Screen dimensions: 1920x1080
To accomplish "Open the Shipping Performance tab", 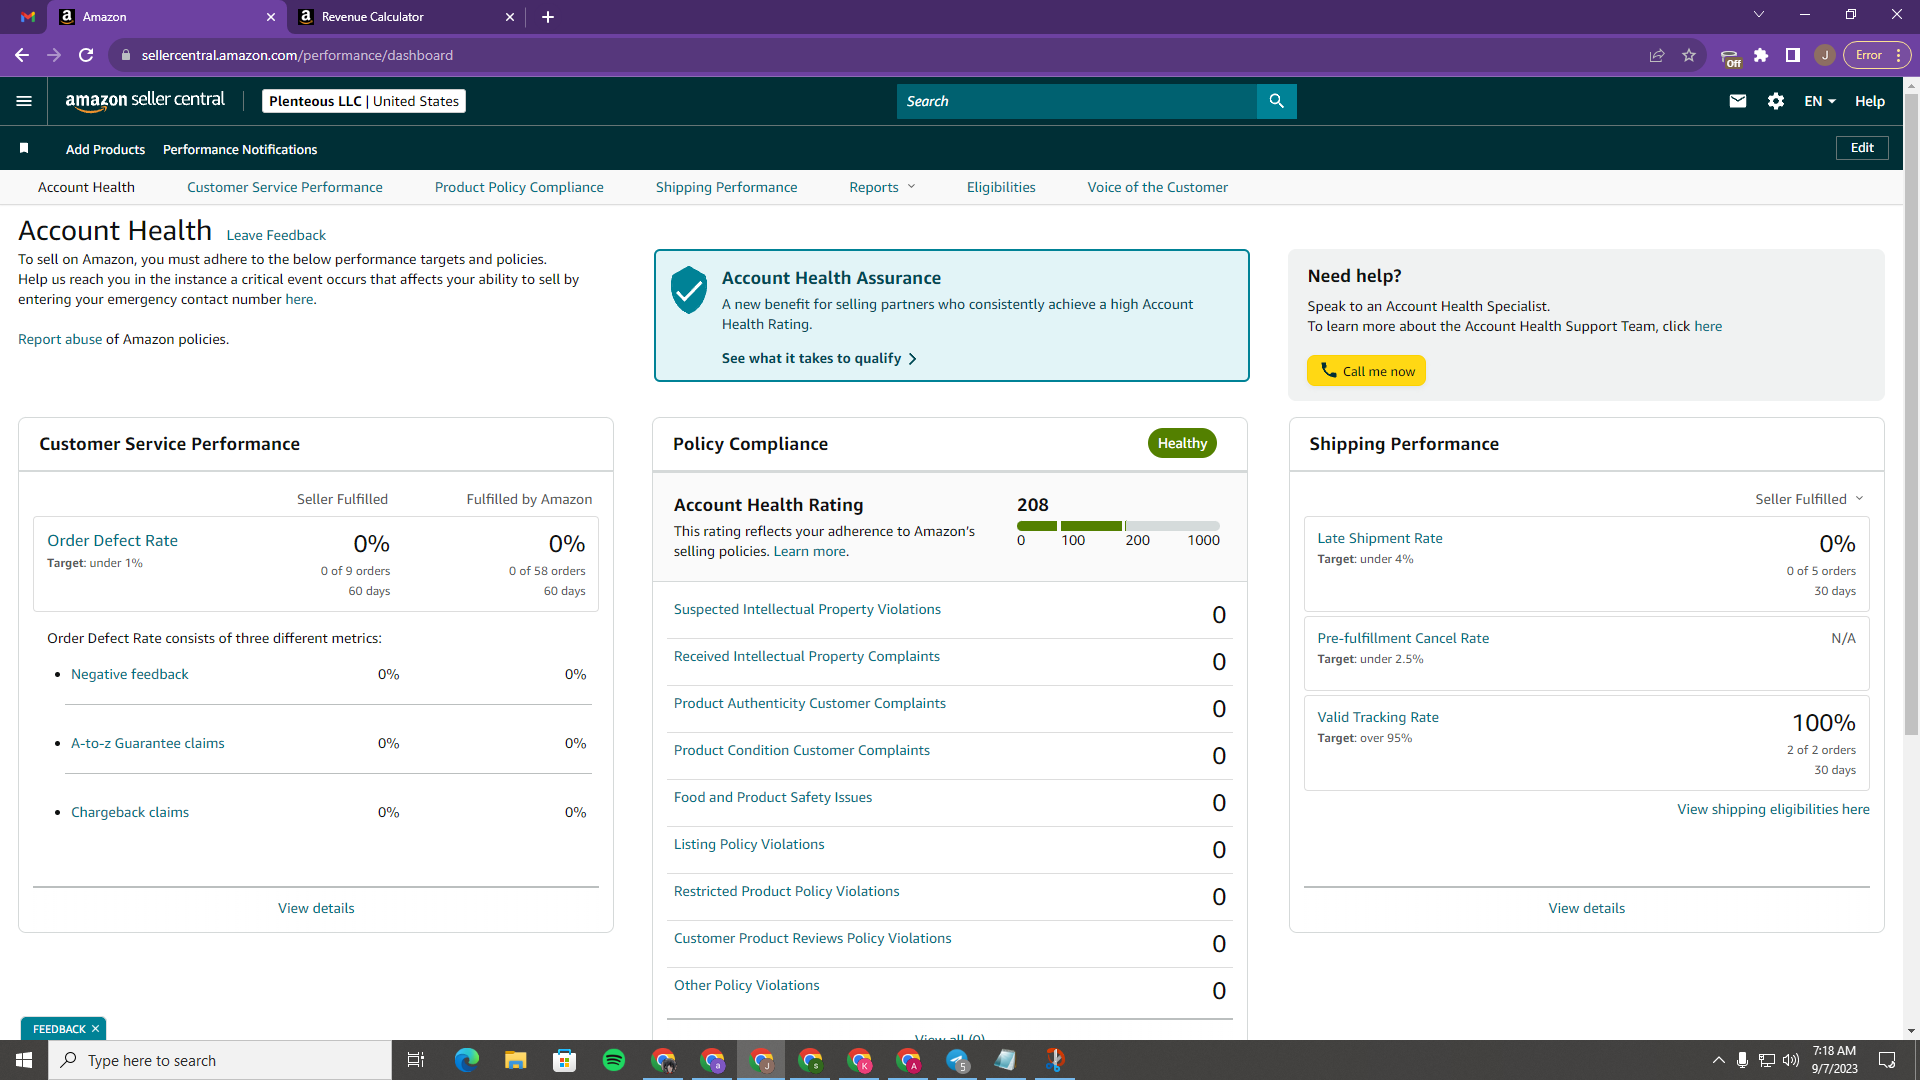I will [x=727, y=187].
